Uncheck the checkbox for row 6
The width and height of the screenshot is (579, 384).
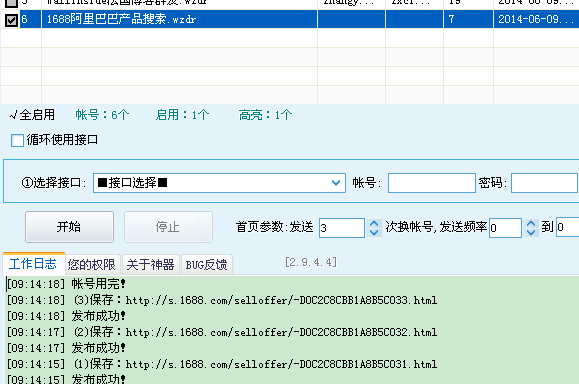[x=11, y=20]
